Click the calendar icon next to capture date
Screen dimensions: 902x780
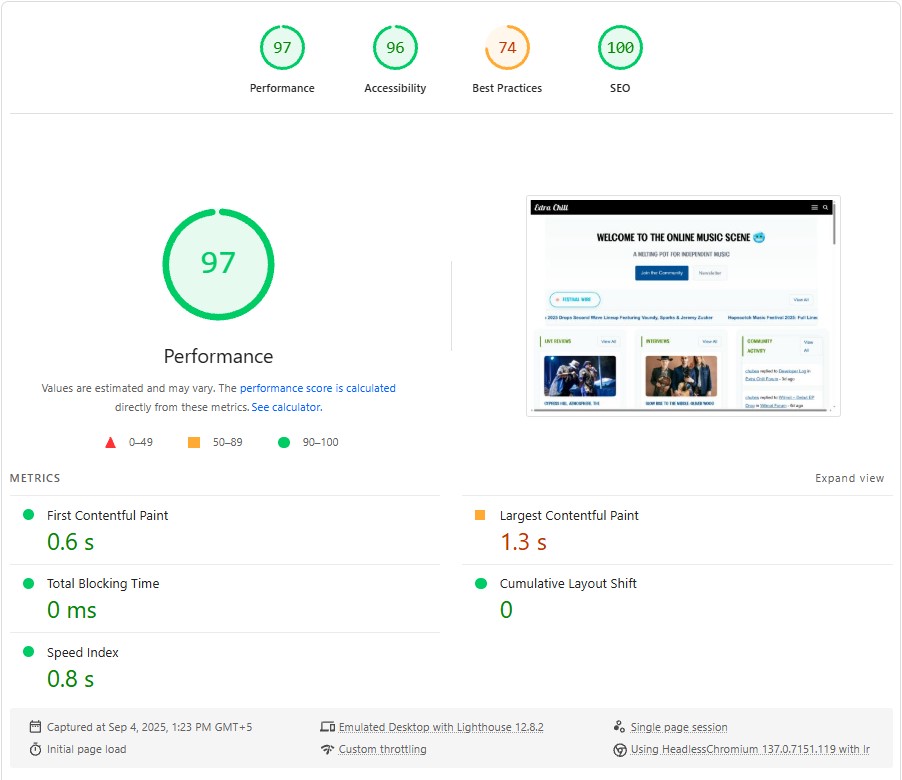[33, 727]
